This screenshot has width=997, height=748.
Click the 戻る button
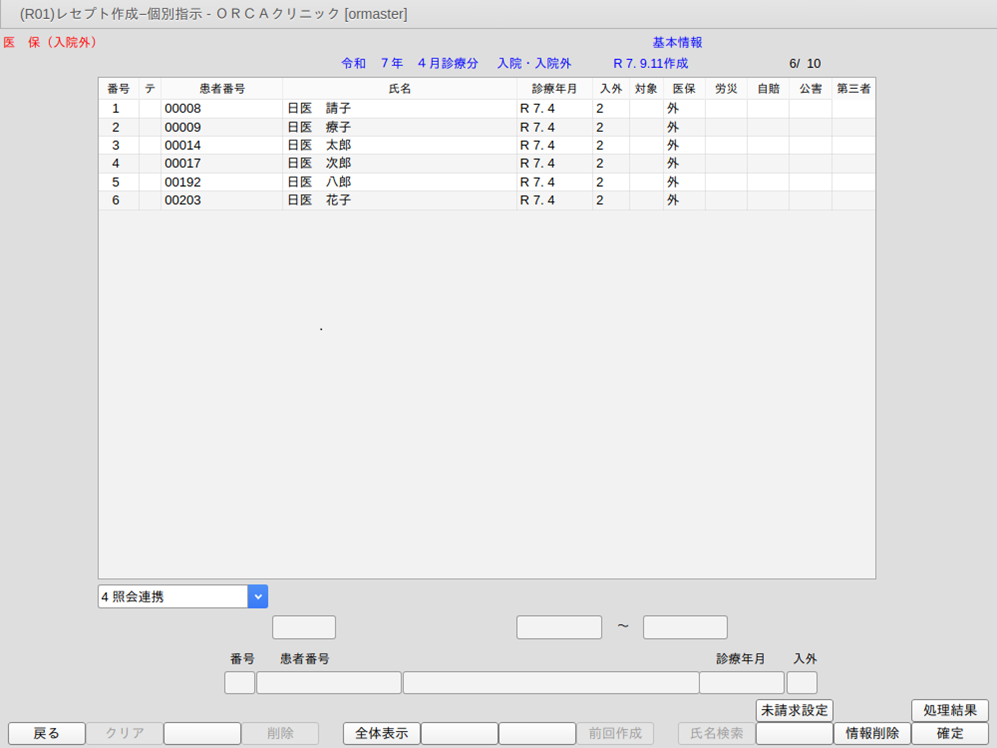coord(46,733)
